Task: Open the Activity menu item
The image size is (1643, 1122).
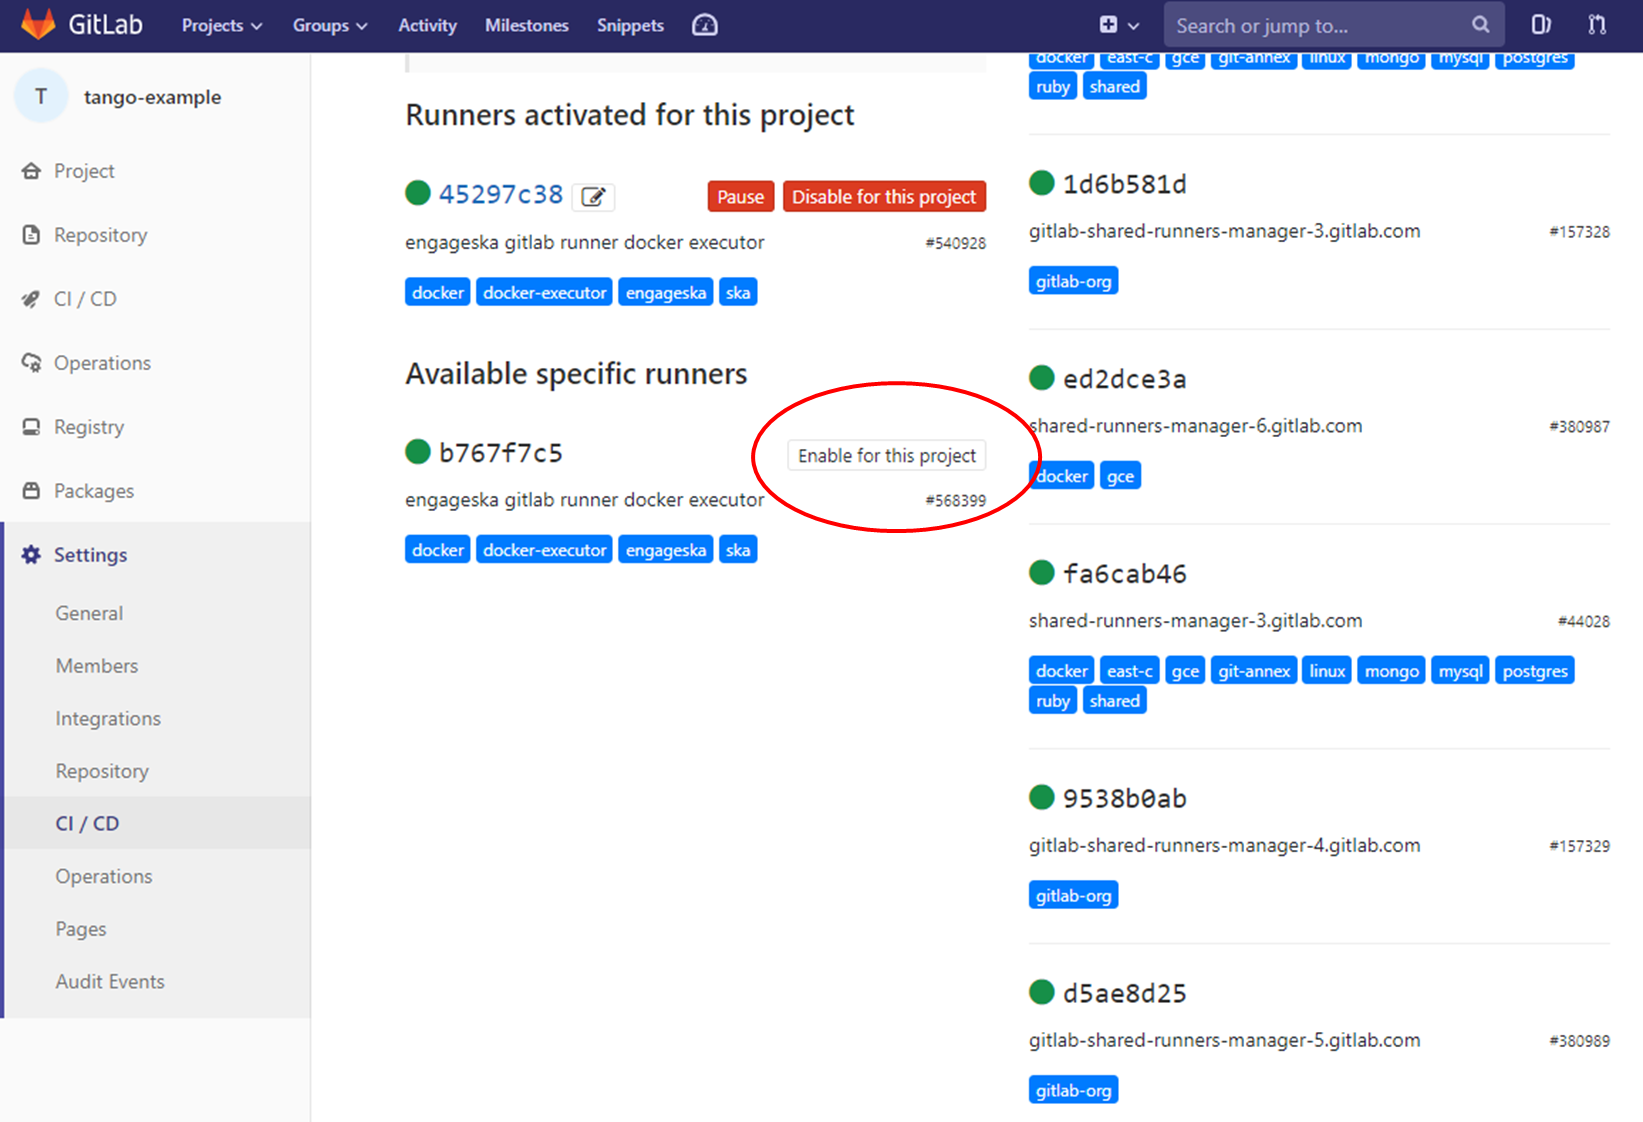Action: click(427, 26)
